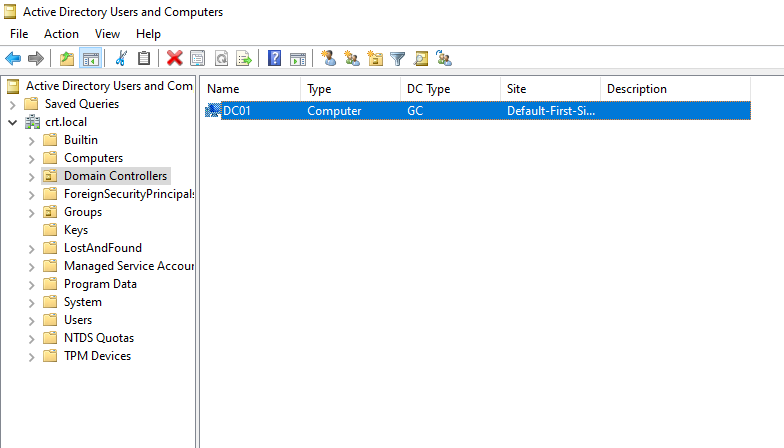Expand the TPM Devices node
This screenshot has height=448, width=784.
coord(32,356)
